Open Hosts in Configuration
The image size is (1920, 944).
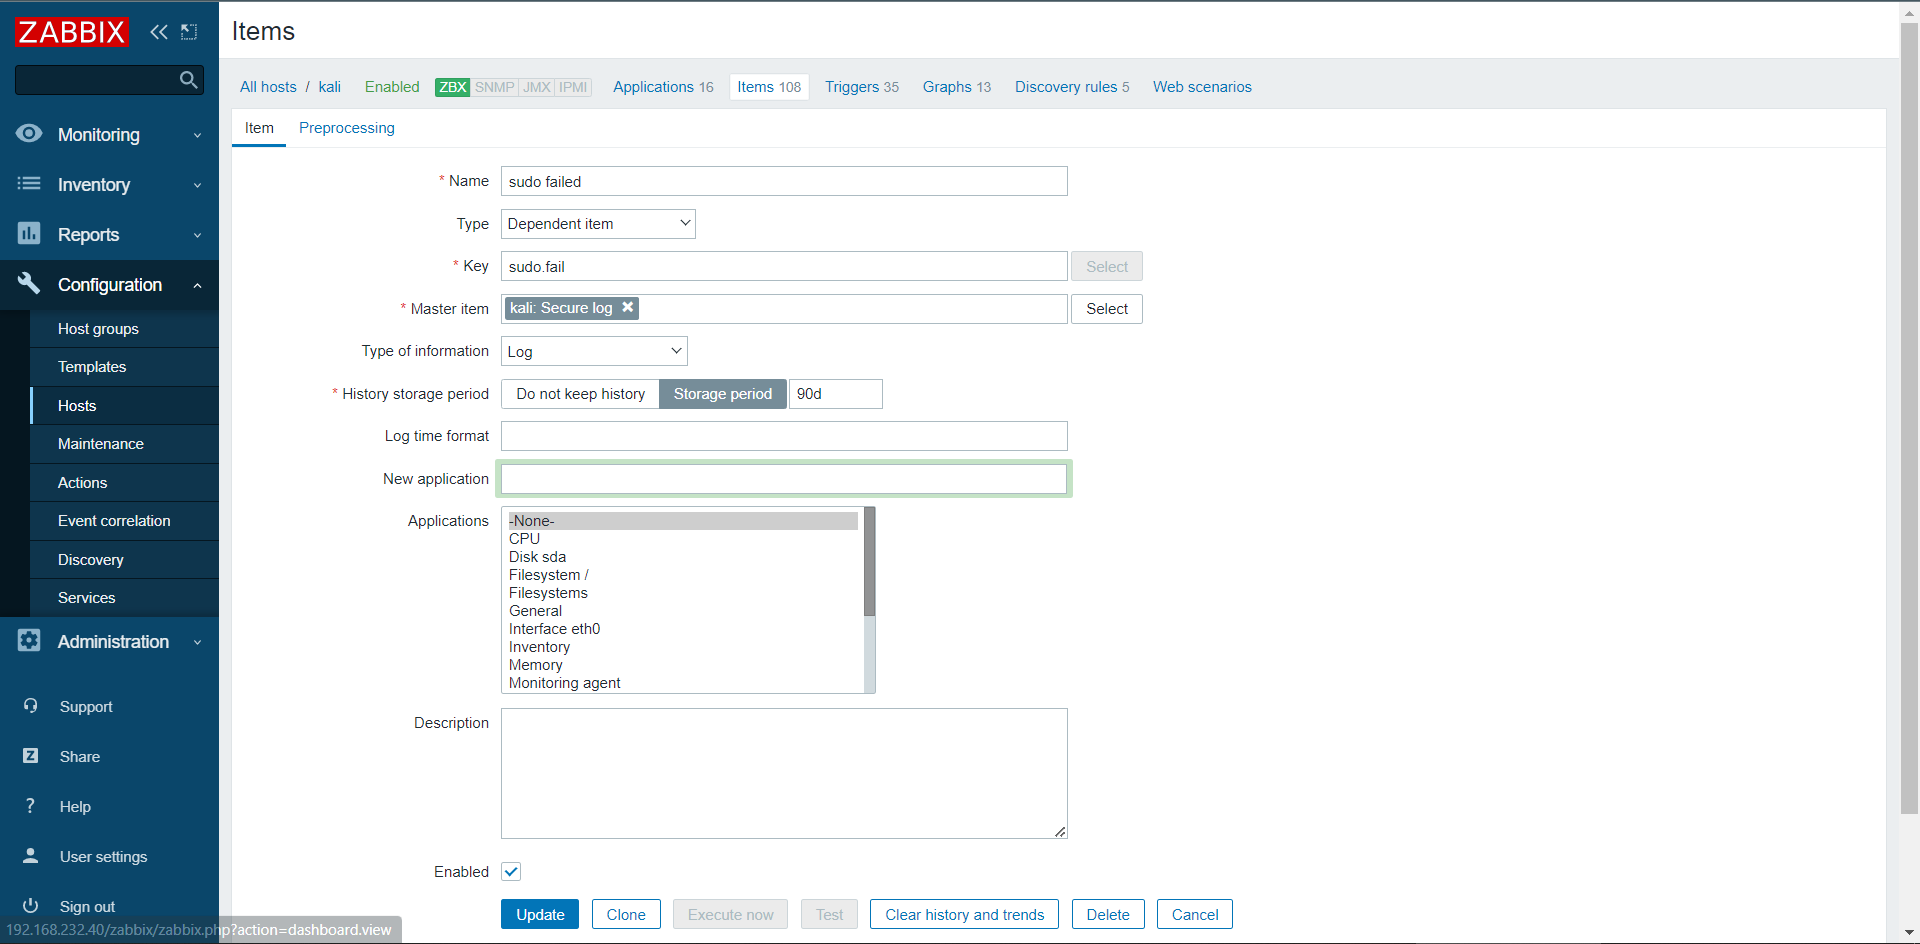click(x=124, y=406)
